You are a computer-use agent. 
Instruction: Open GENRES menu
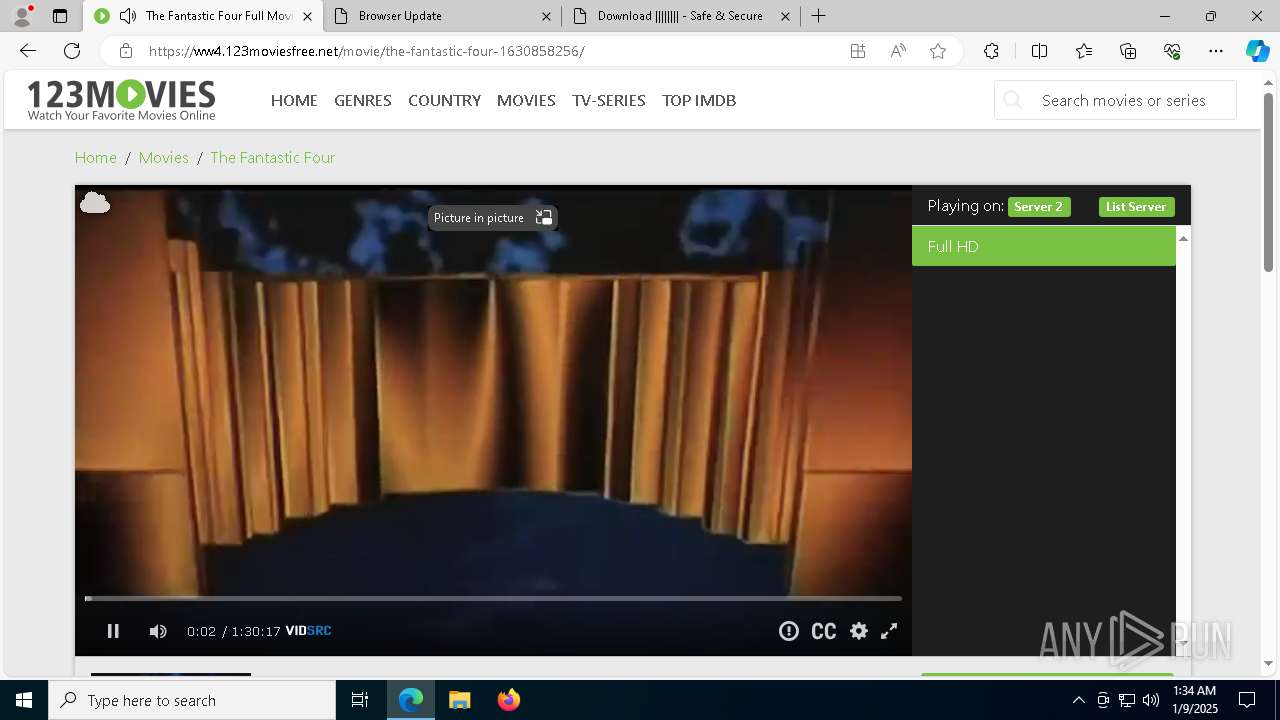point(363,100)
